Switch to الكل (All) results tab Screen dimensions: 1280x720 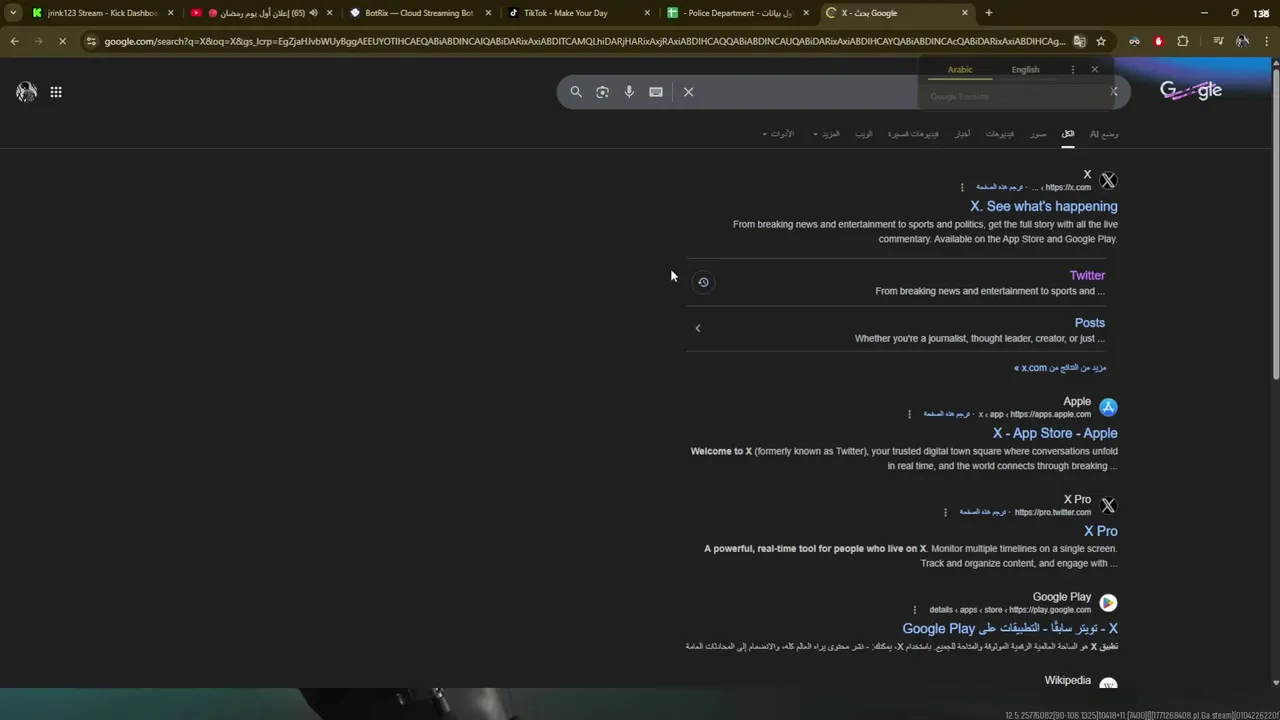coord(1068,134)
